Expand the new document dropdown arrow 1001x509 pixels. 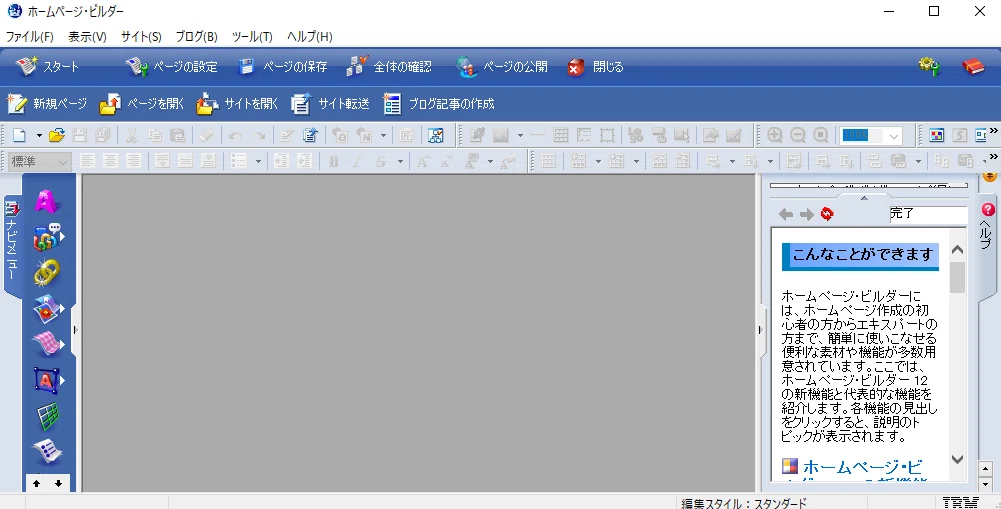click(39, 135)
